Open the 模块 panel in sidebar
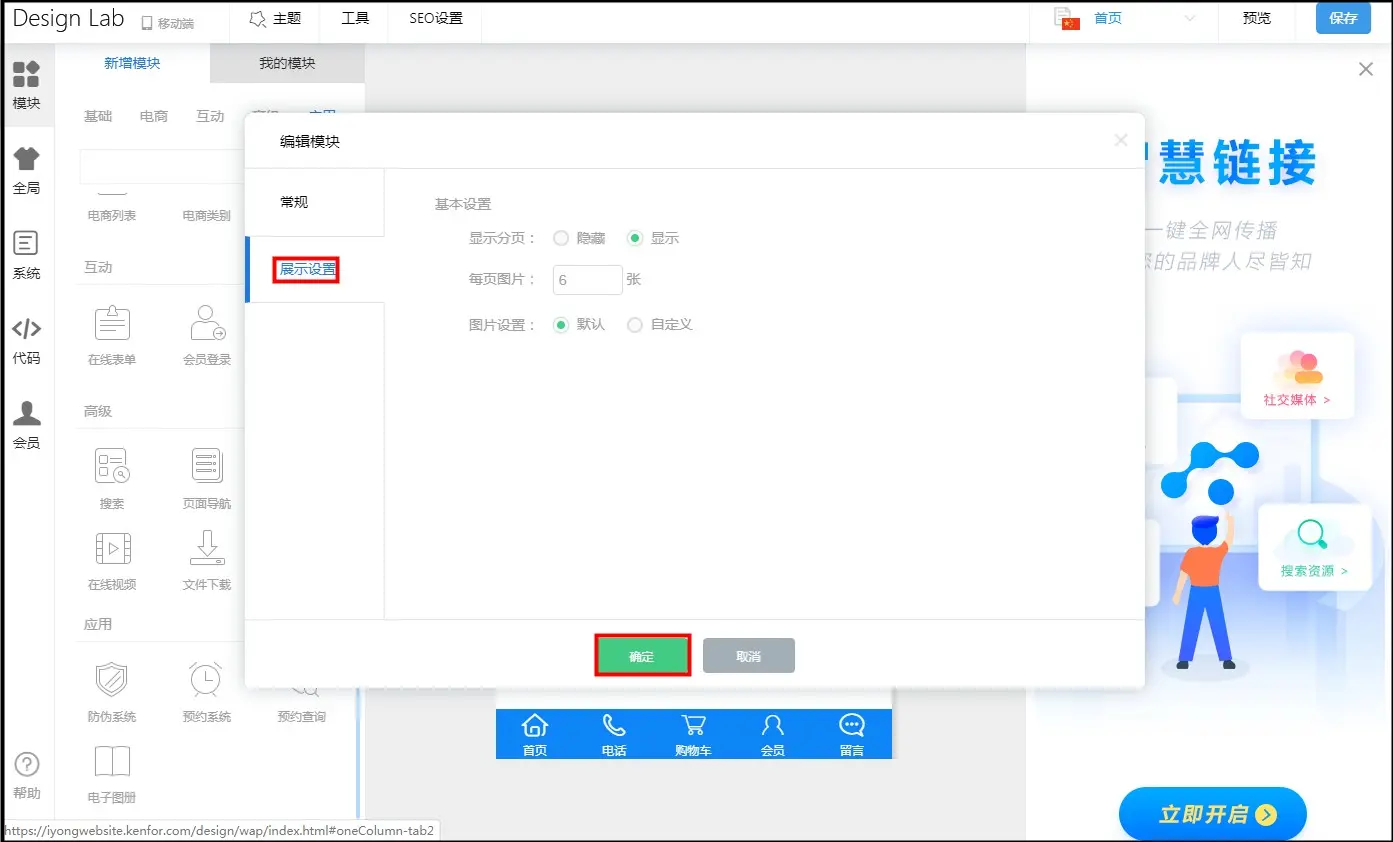The height and width of the screenshot is (842, 1393). pyautogui.click(x=26, y=84)
